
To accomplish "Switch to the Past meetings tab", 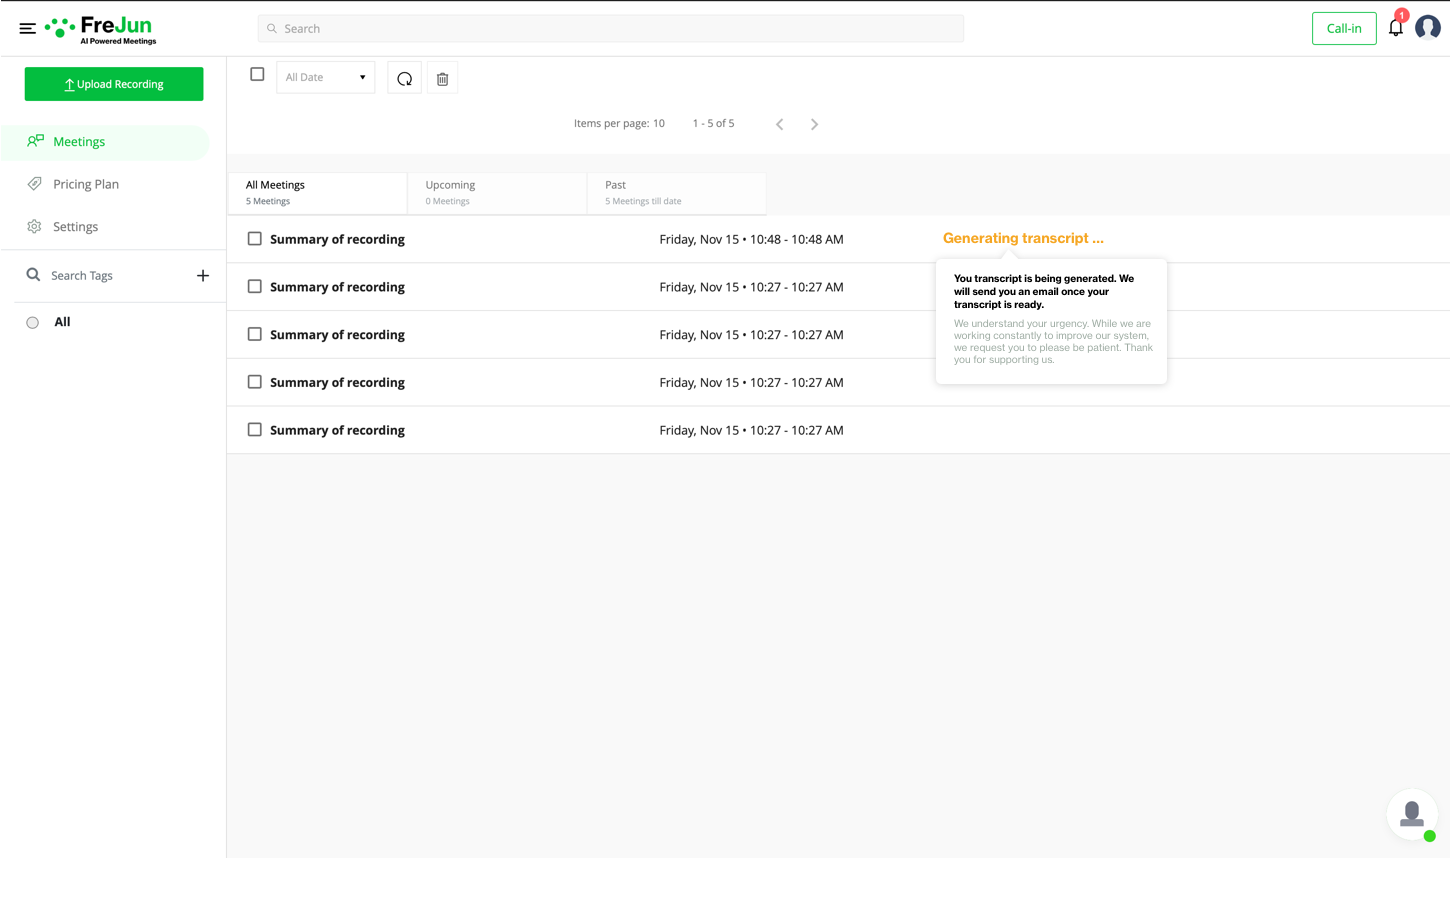I will (677, 193).
